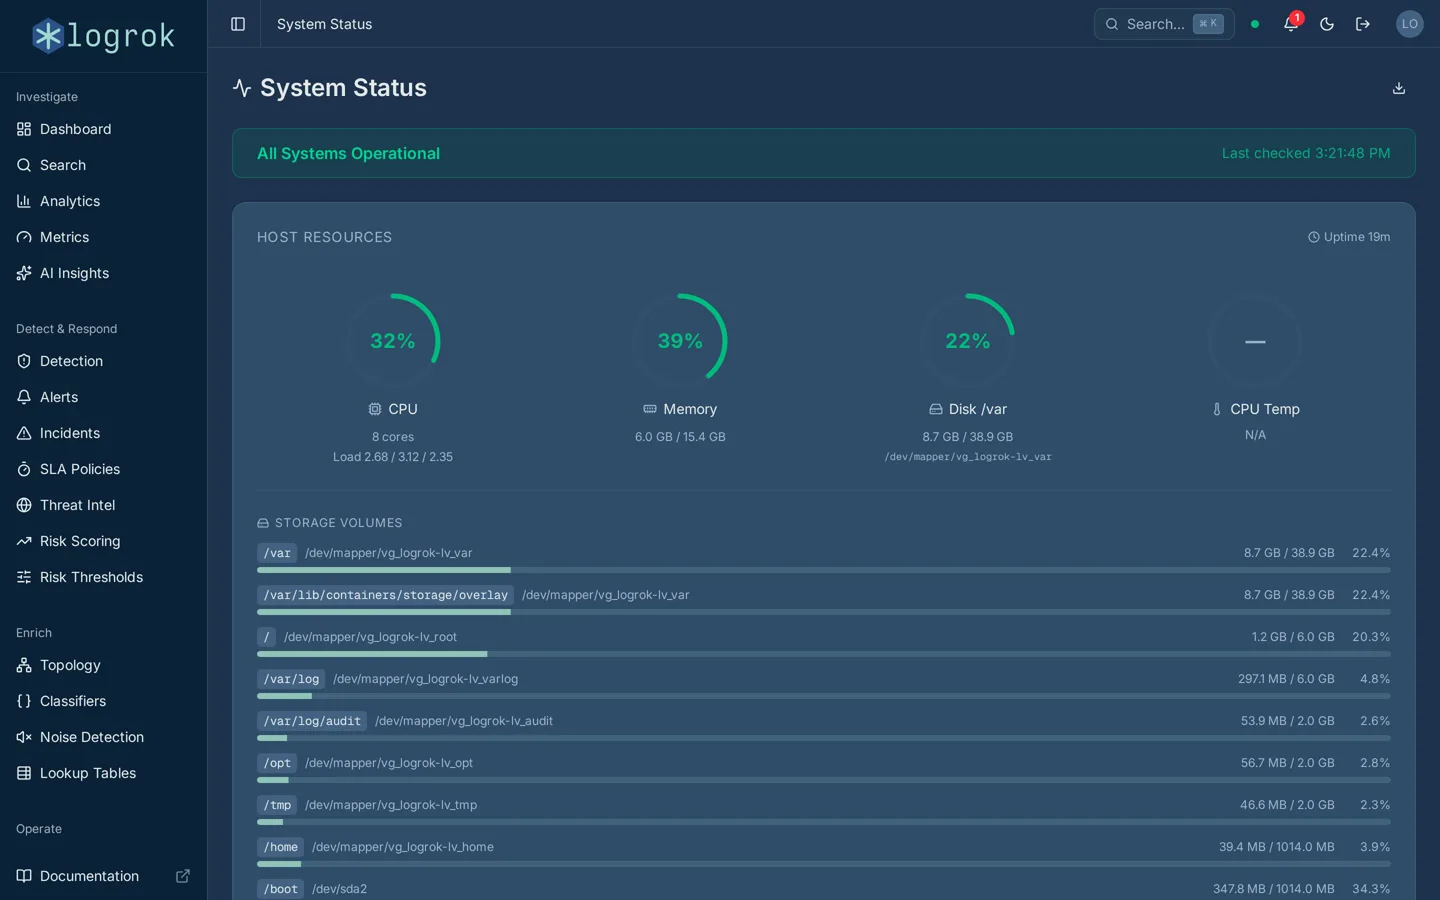Click the Detection shield icon
Image resolution: width=1440 pixels, height=900 pixels.
24,361
